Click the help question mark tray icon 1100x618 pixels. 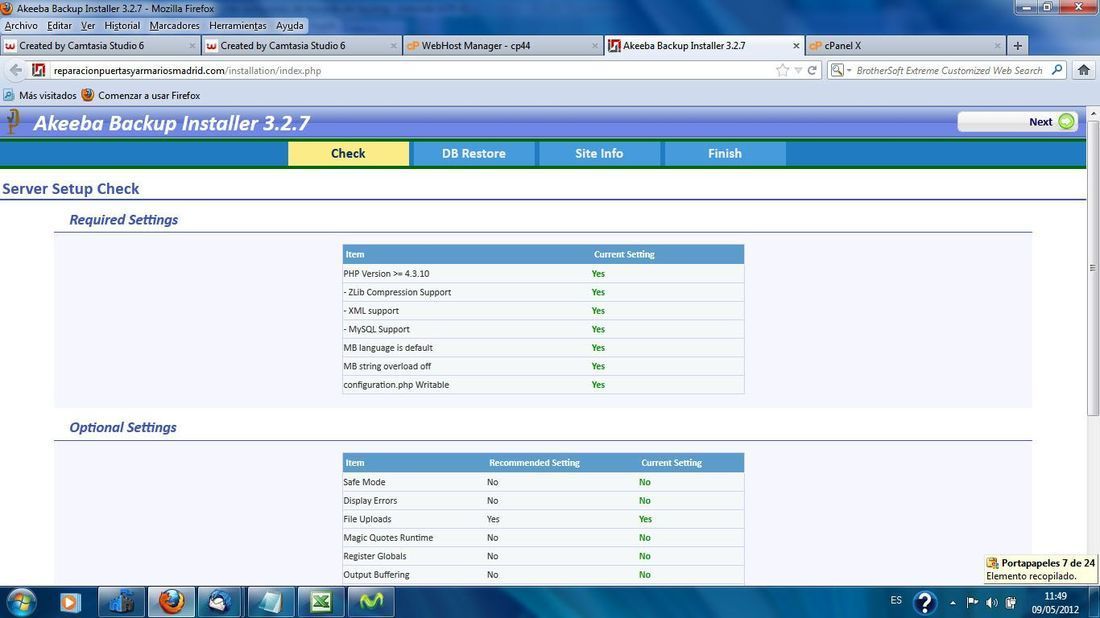[x=925, y=603]
